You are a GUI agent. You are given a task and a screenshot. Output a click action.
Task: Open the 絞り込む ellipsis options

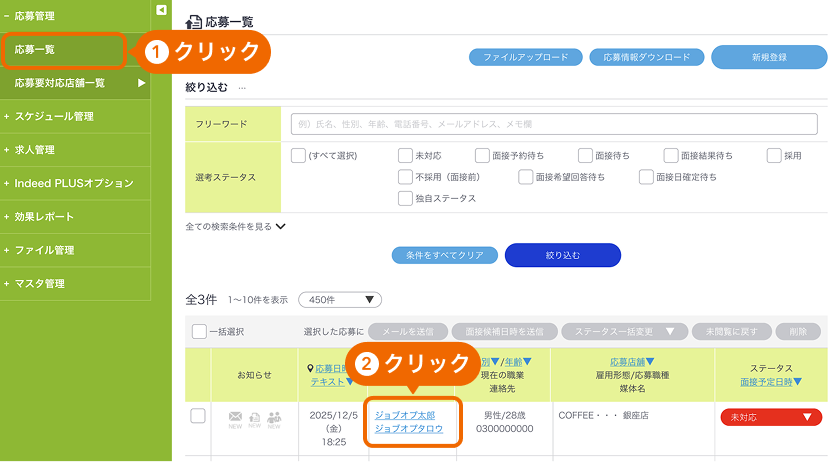click(x=242, y=88)
